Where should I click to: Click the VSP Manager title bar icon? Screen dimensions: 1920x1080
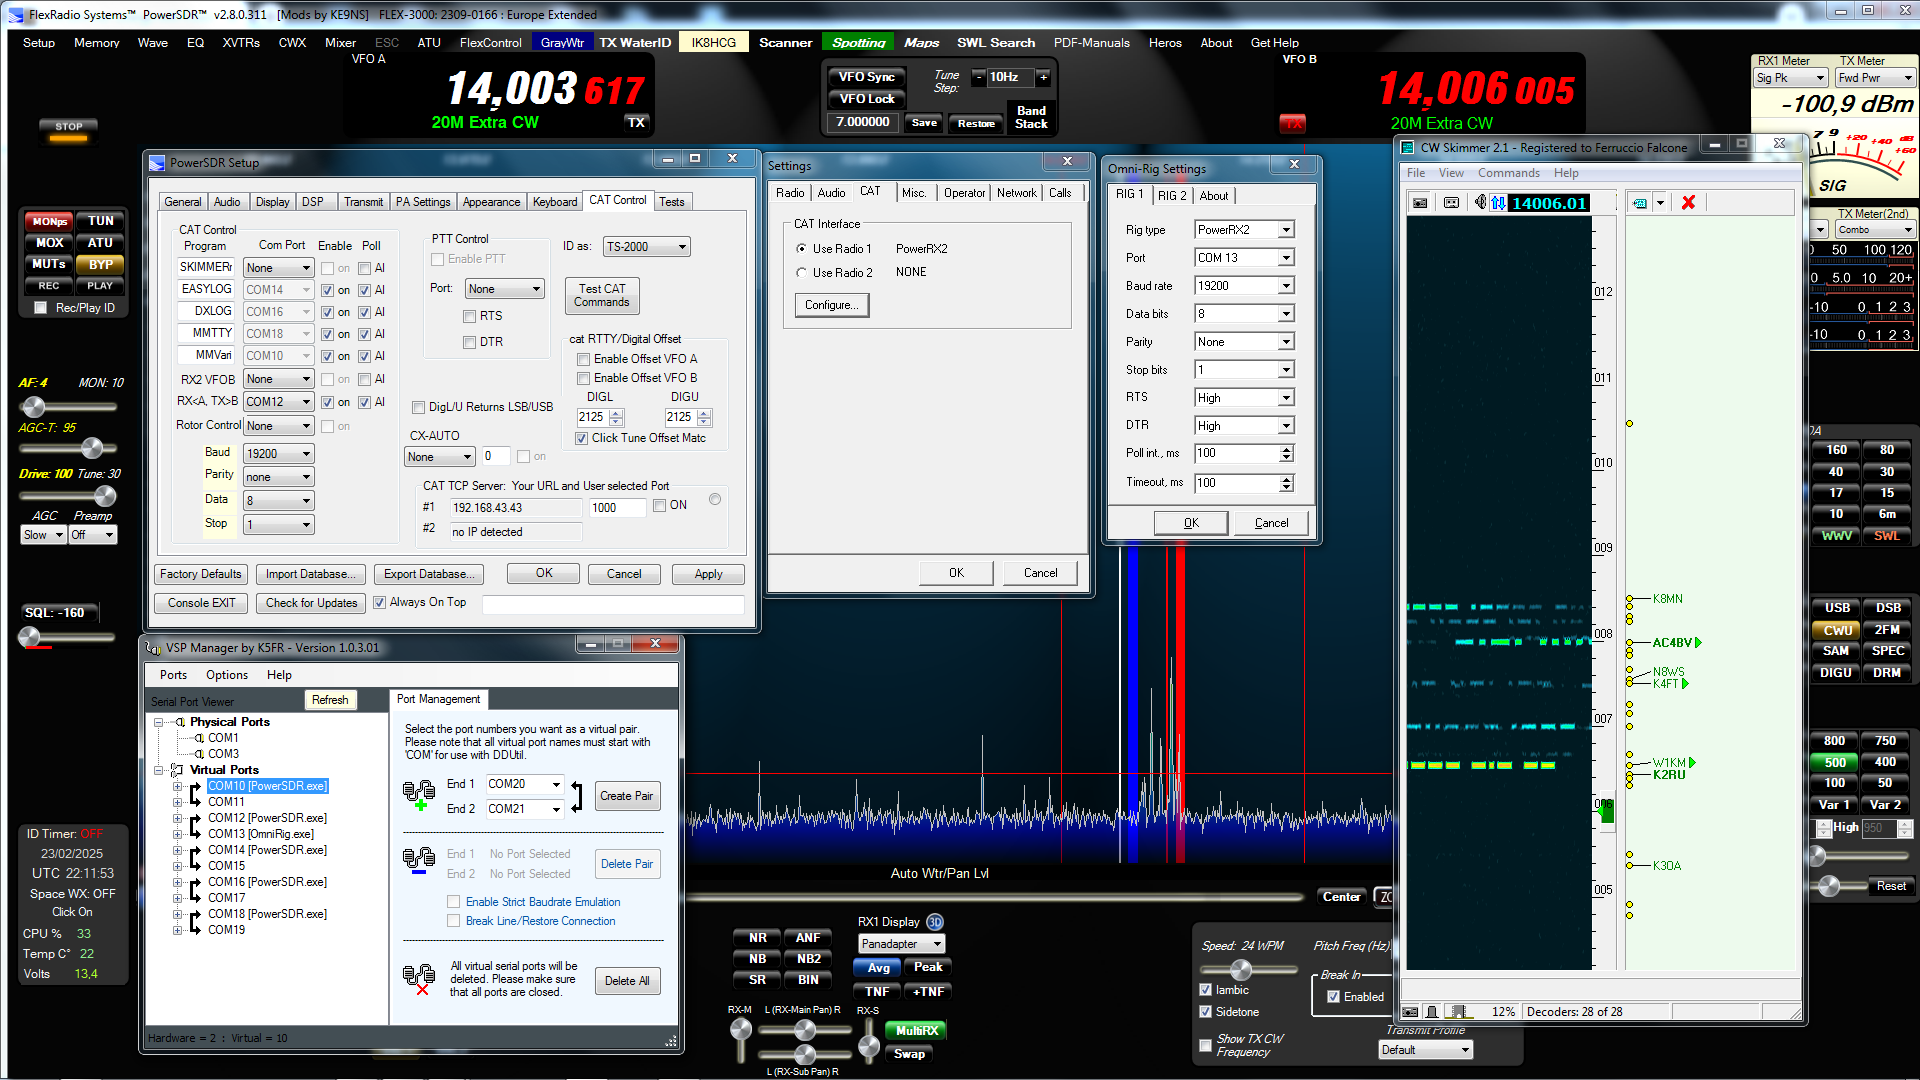(x=154, y=648)
